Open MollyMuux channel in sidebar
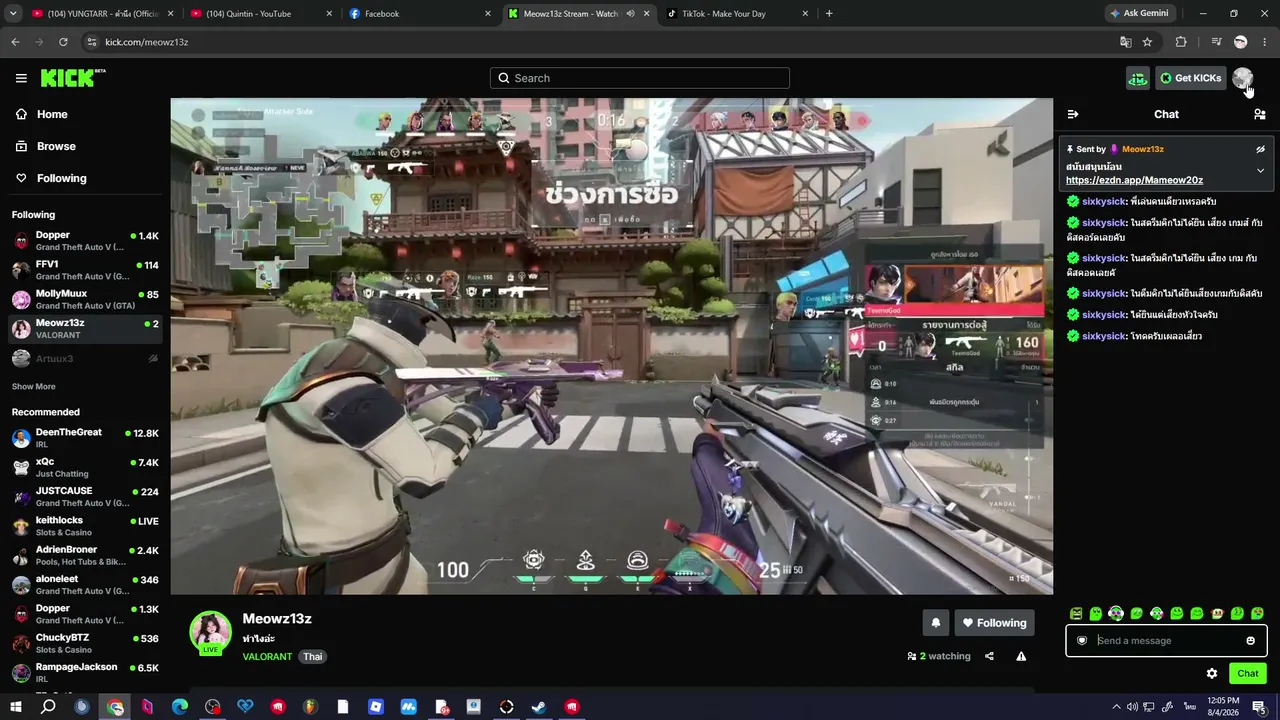This screenshot has height=720, width=1280. [x=85, y=300]
